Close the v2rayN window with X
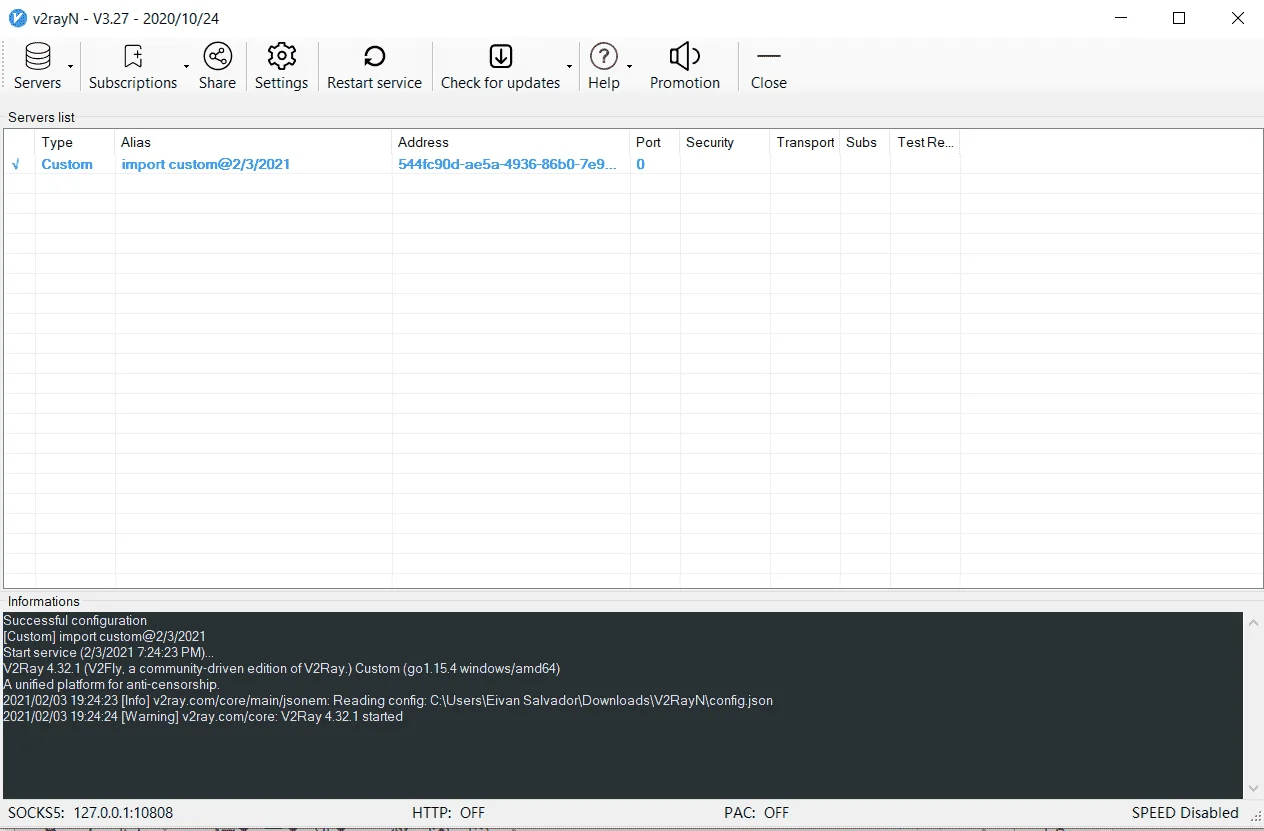1264x831 pixels. click(x=1238, y=18)
